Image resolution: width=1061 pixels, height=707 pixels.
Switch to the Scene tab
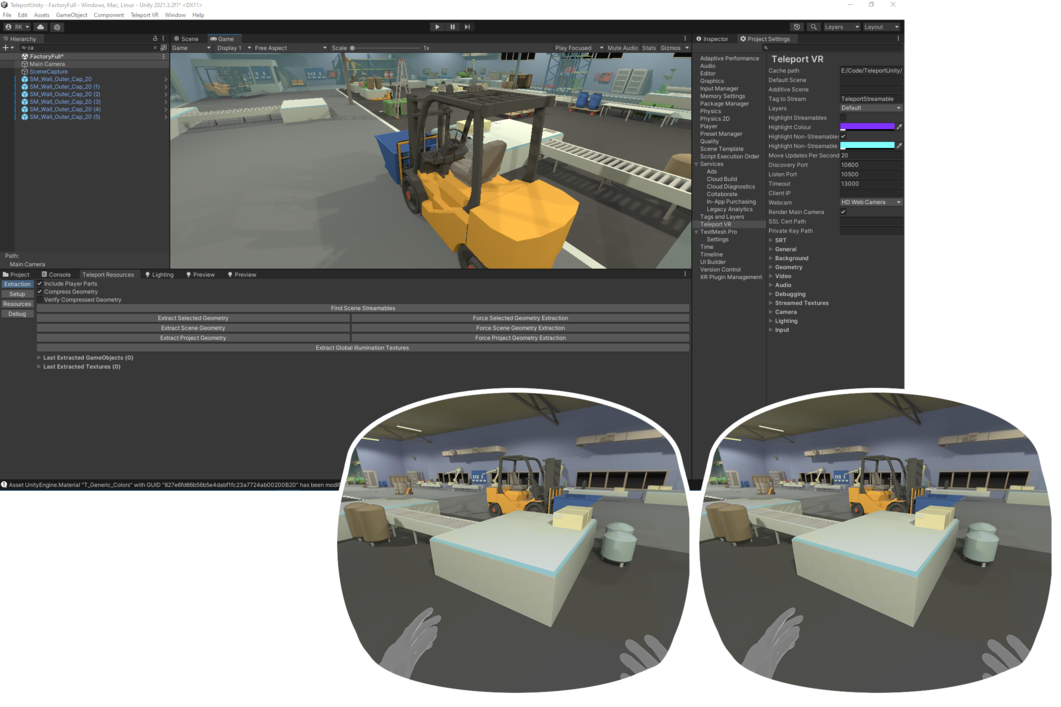pos(186,39)
